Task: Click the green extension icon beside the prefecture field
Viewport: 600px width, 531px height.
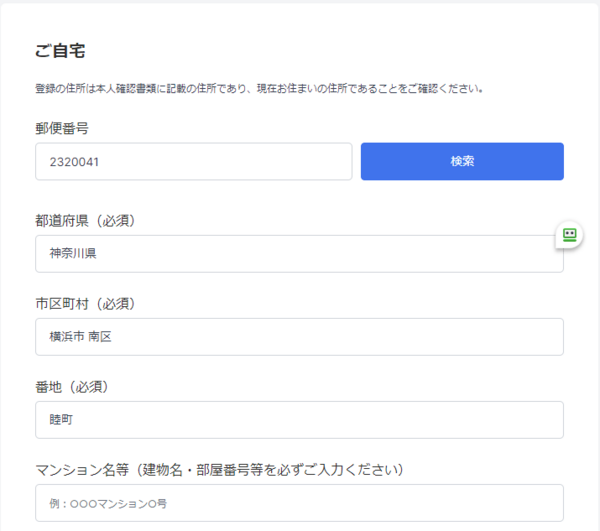Action: coord(569,235)
